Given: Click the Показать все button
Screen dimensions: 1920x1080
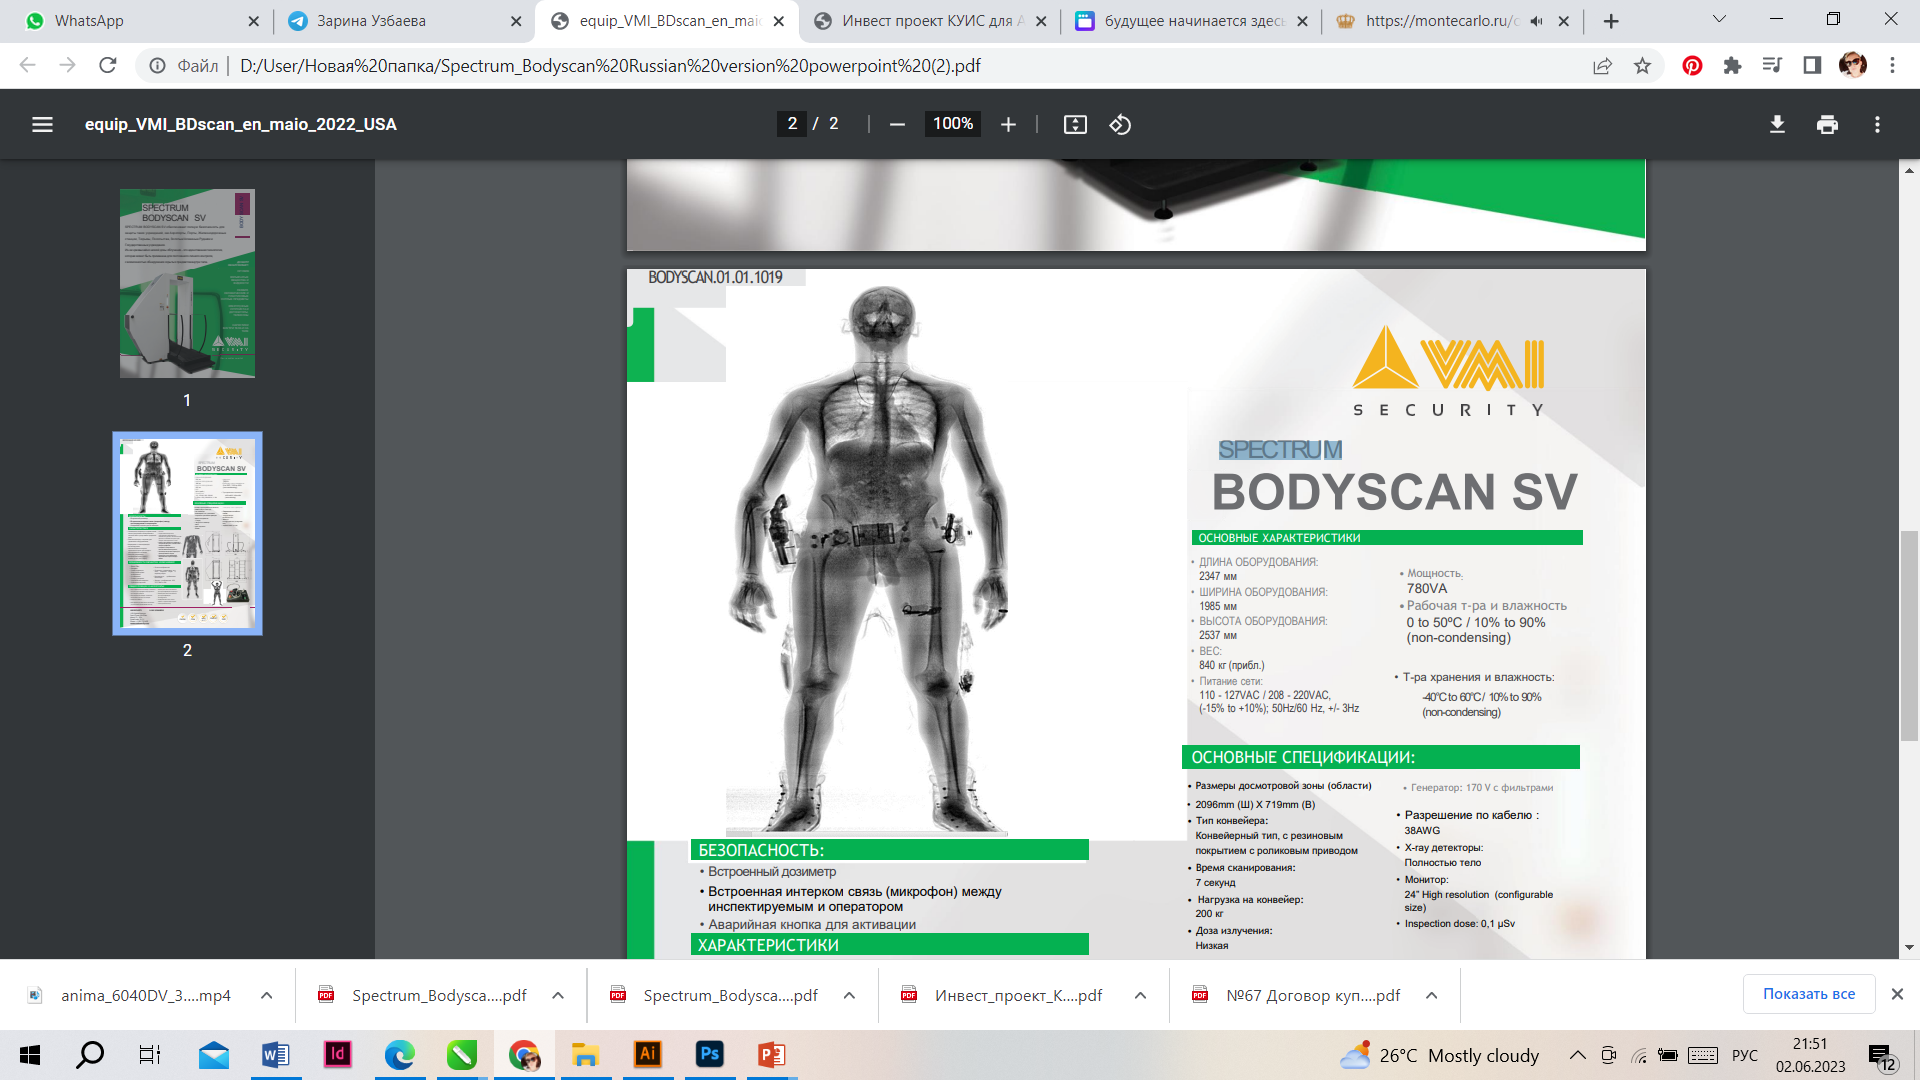Looking at the screenshot, I should pyautogui.click(x=1808, y=994).
